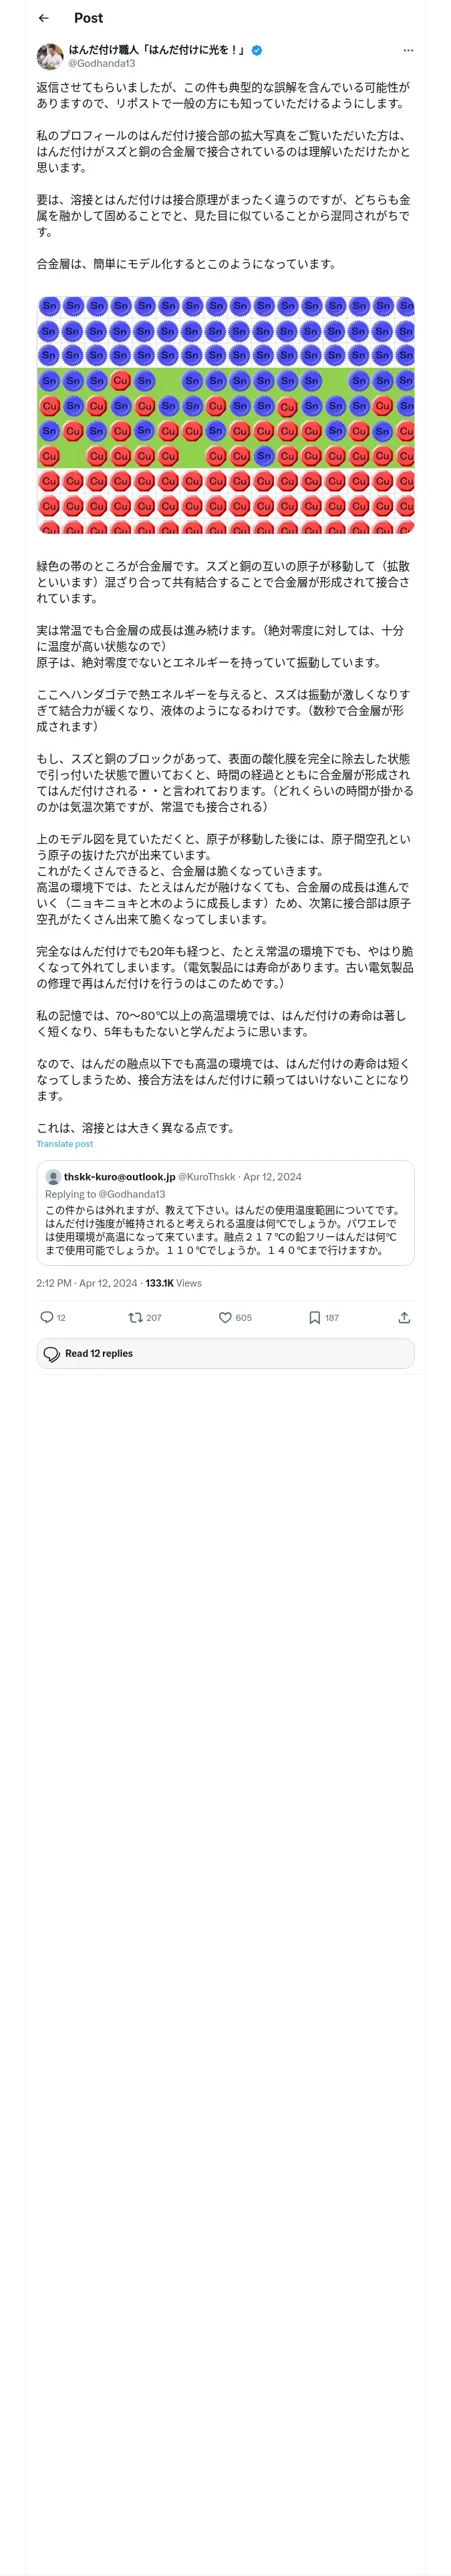
Task: Click the repost arrows icon
Action: [135, 1317]
